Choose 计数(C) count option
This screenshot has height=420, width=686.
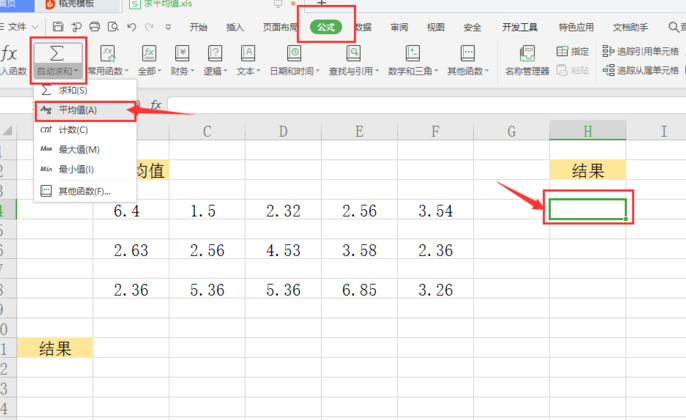tap(85, 130)
